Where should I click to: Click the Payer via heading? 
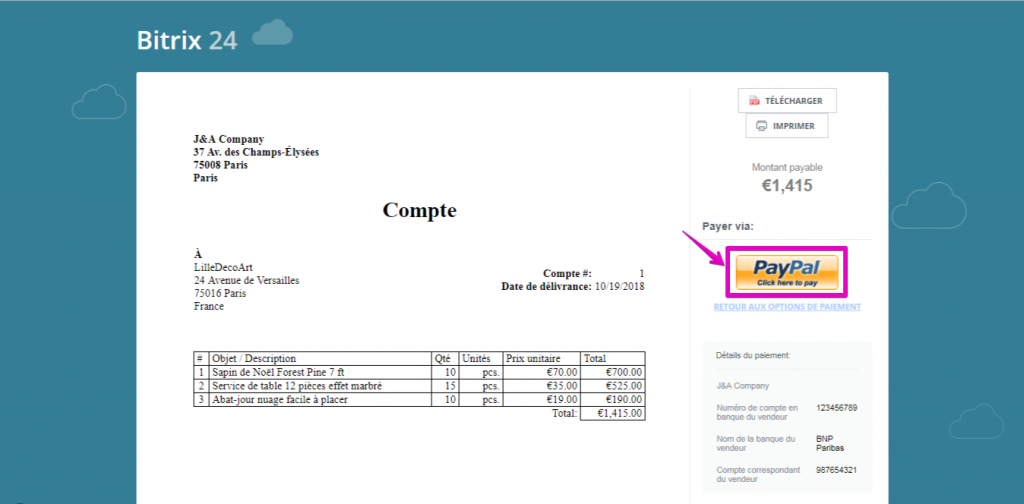click(x=728, y=227)
